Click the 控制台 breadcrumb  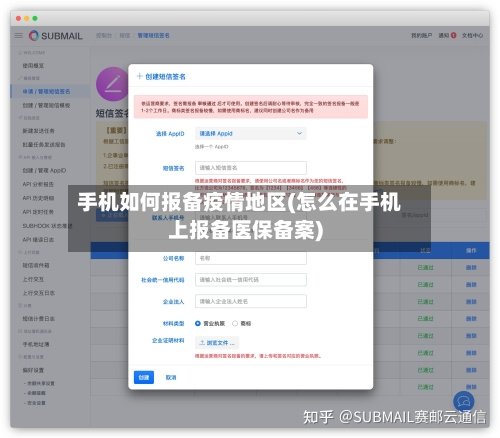[104, 35]
